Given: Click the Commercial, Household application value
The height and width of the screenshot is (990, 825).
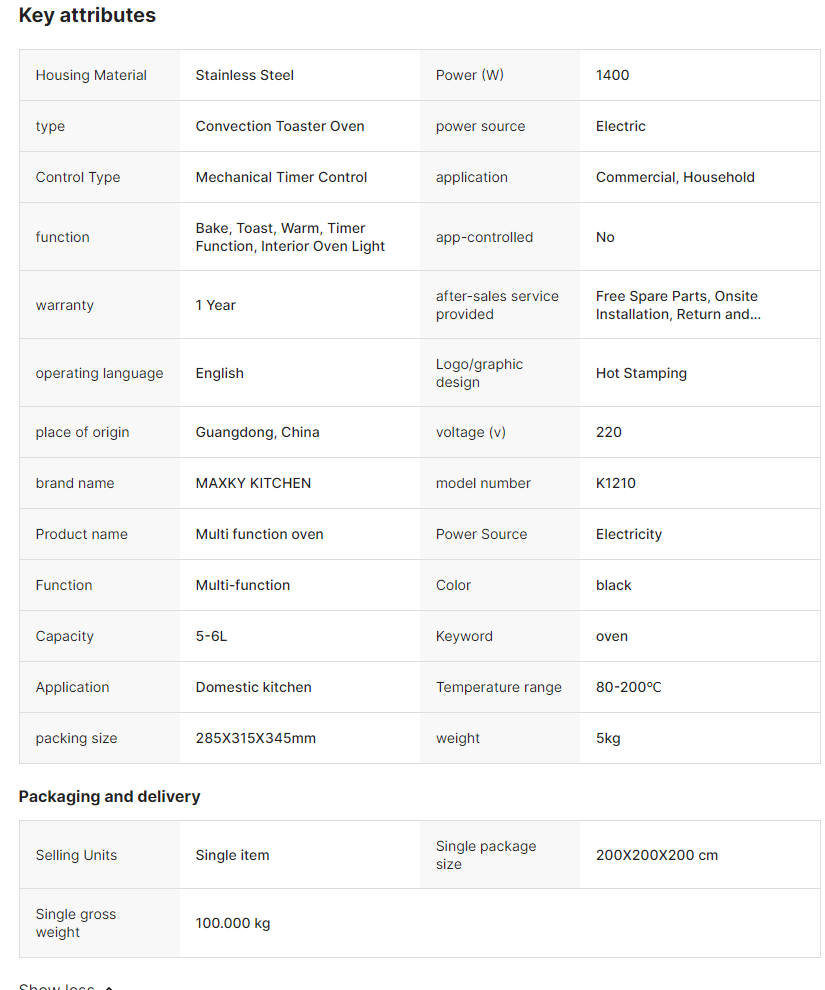Looking at the screenshot, I should (x=675, y=177).
